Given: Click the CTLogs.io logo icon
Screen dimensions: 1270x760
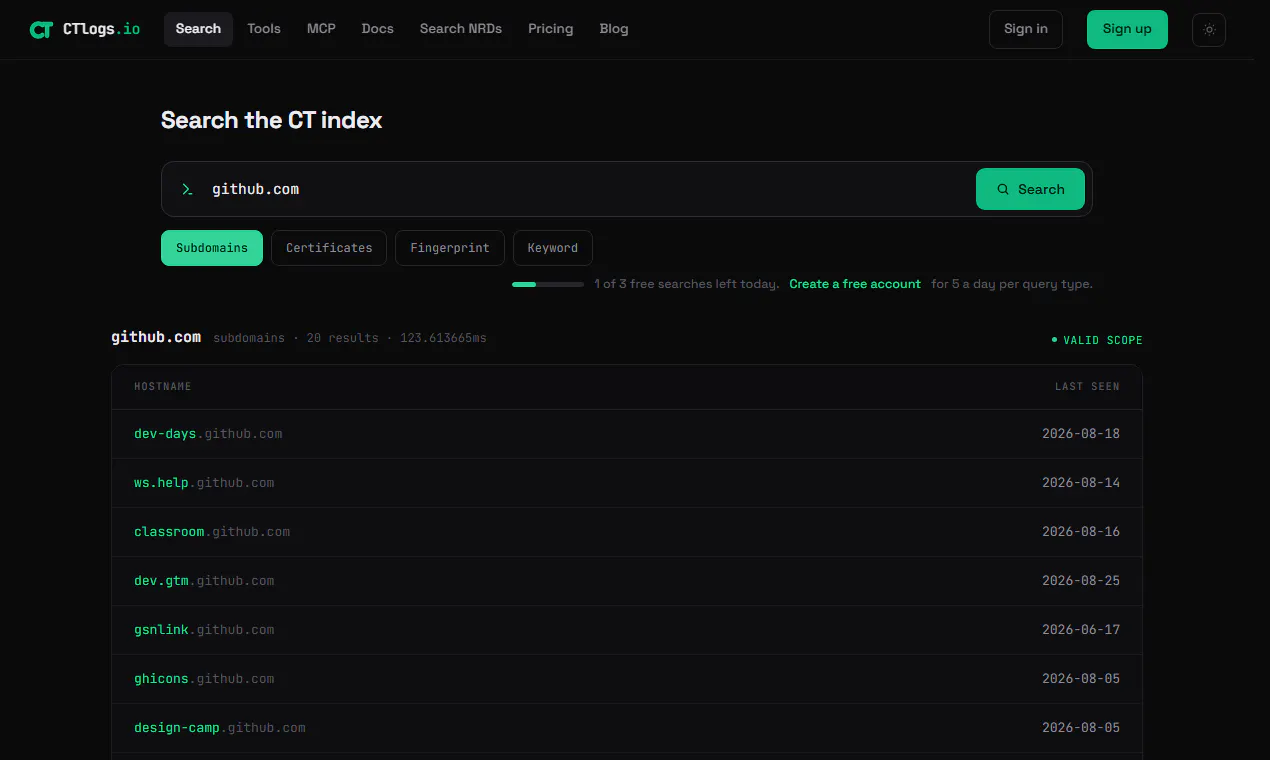Looking at the screenshot, I should (x=41, y=29).
